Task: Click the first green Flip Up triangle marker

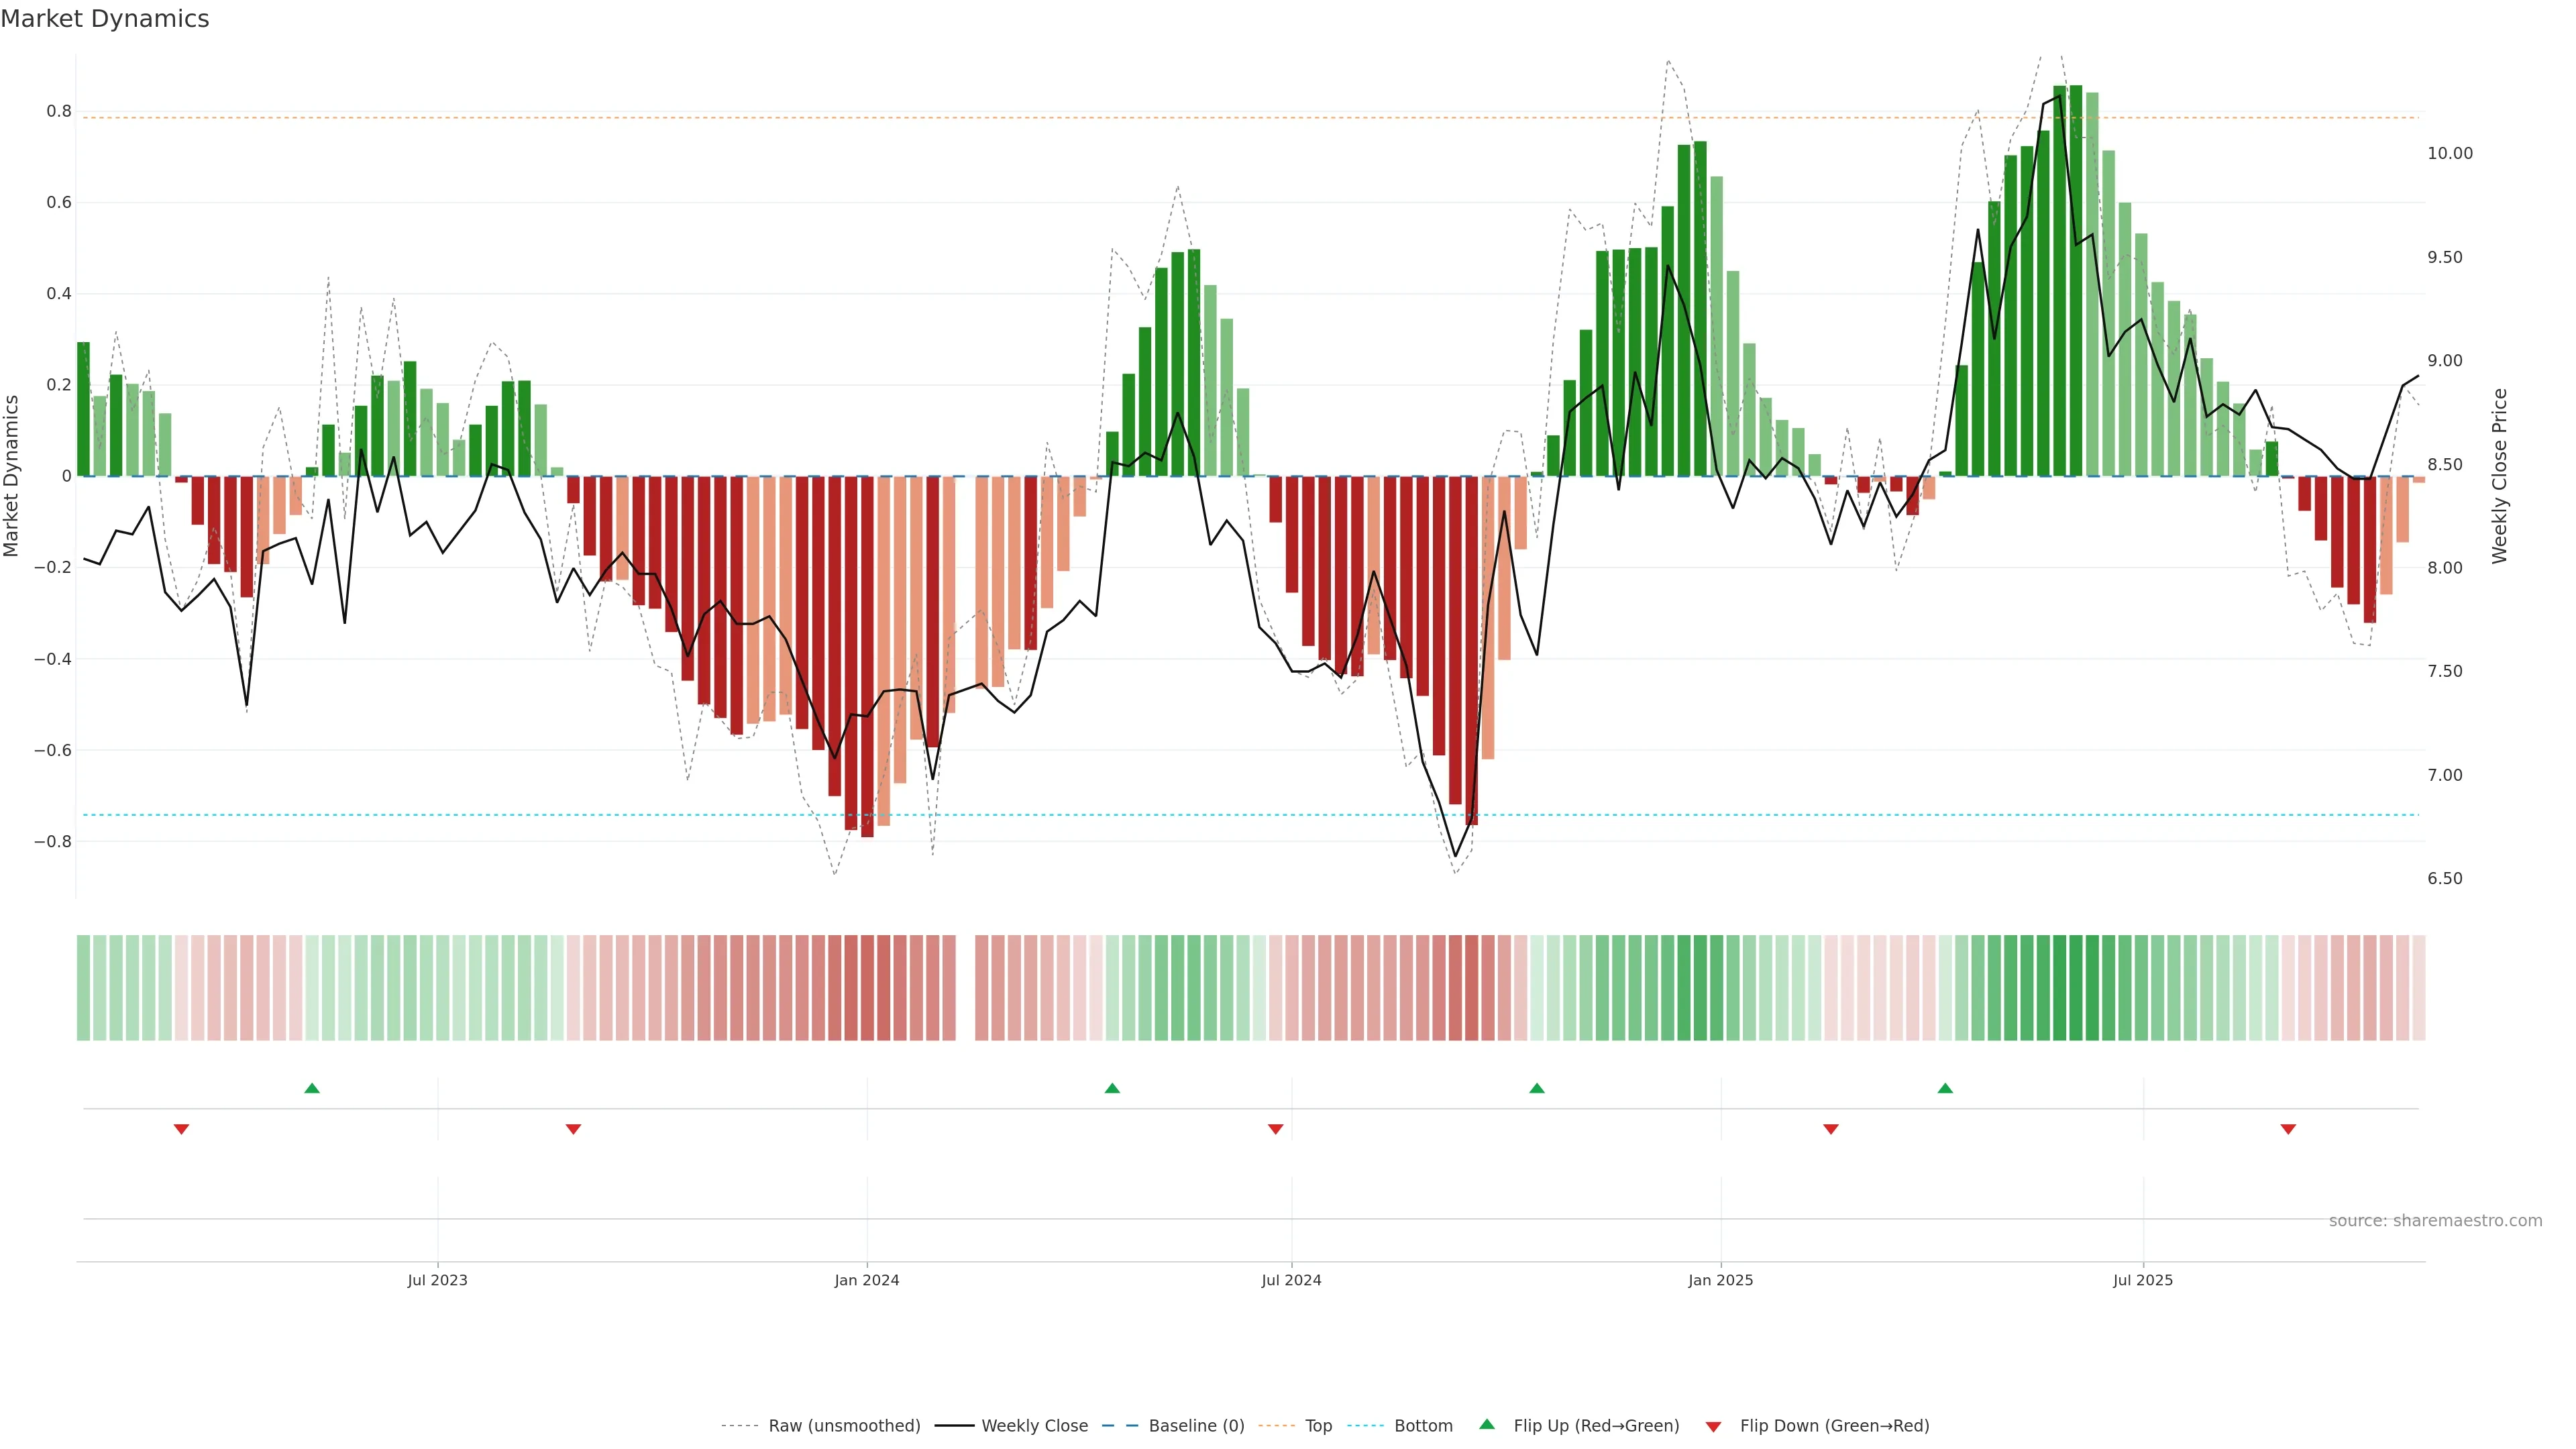Action: (312, 1088)
